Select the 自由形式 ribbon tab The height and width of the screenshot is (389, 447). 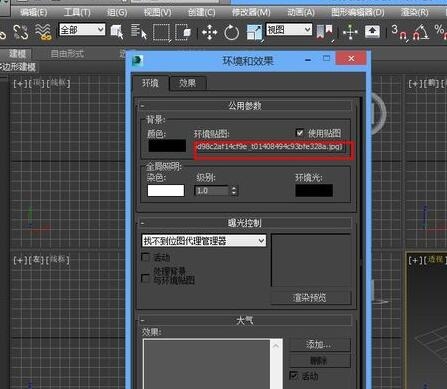67,54
